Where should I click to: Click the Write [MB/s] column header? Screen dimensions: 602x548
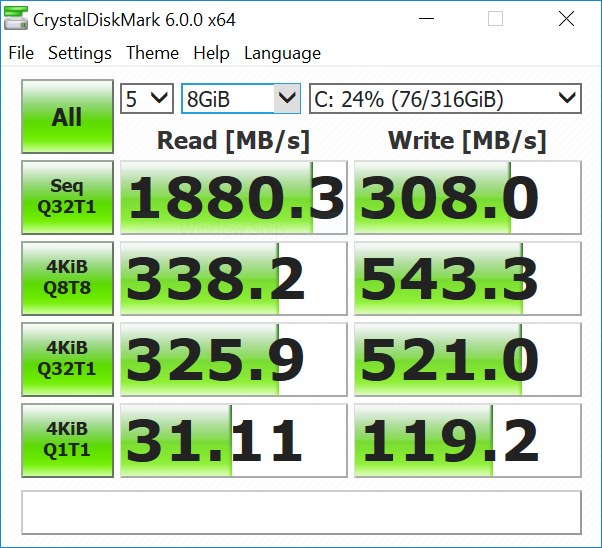click(467, 141)
